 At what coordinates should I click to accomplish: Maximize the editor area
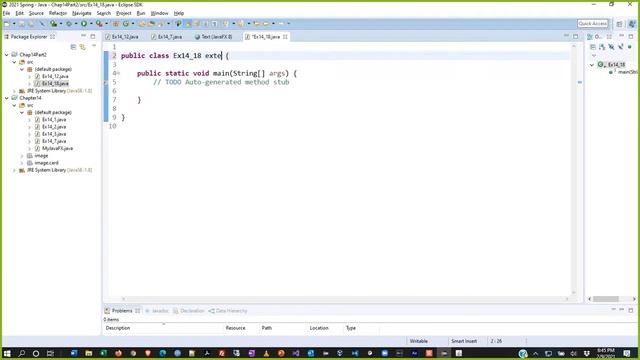(576, 36)
